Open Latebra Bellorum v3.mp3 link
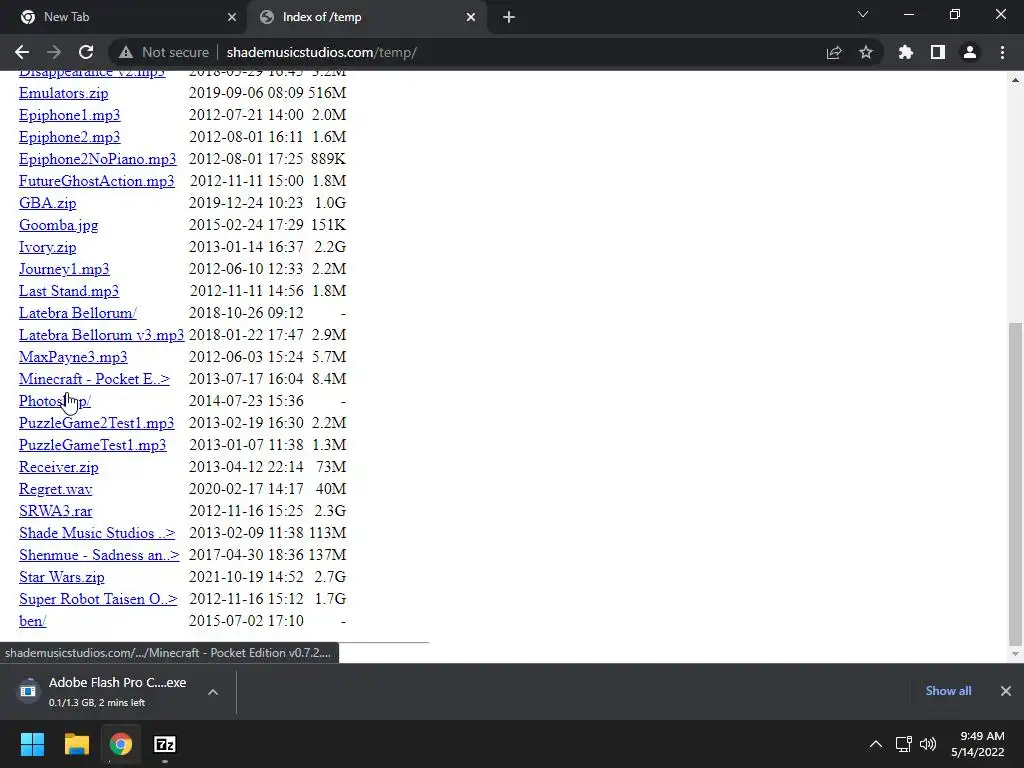Screen dimensions: 1024x768 tap(101, 335)
